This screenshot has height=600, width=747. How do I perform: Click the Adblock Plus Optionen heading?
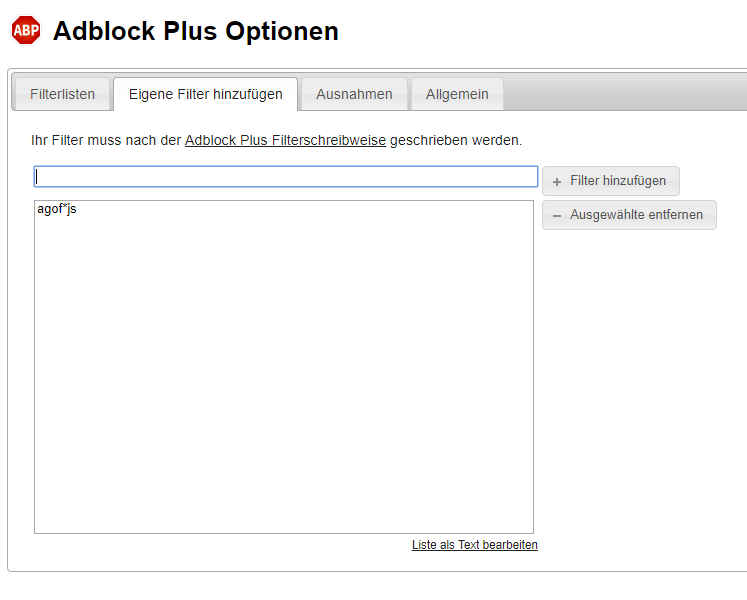point(195,31)
